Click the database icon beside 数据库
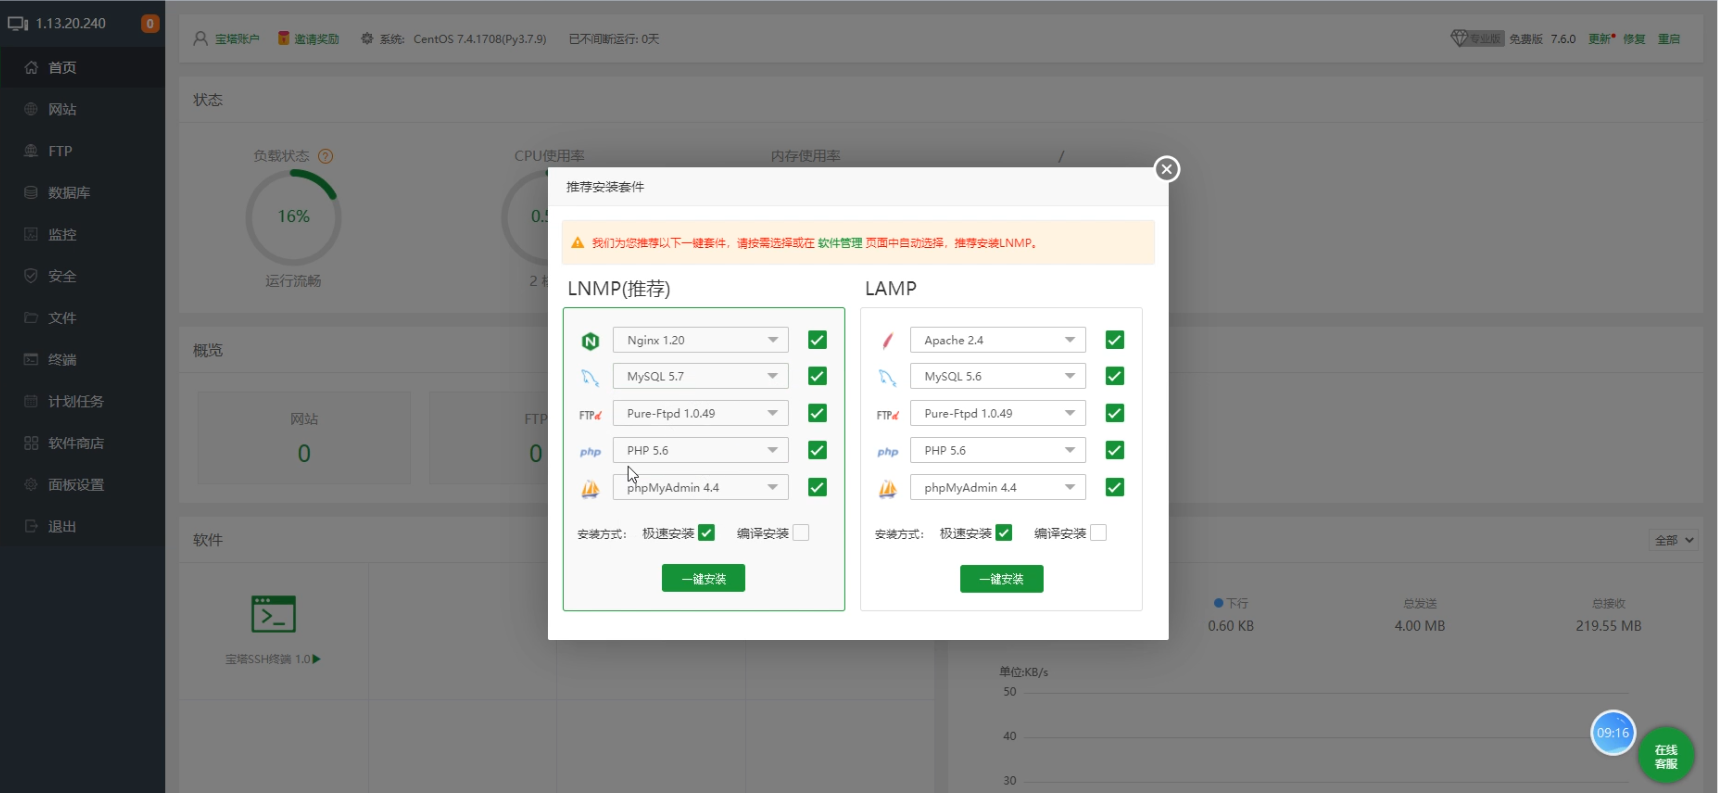The width and height of the screenshot is (1718, 793). coord(31,193)
